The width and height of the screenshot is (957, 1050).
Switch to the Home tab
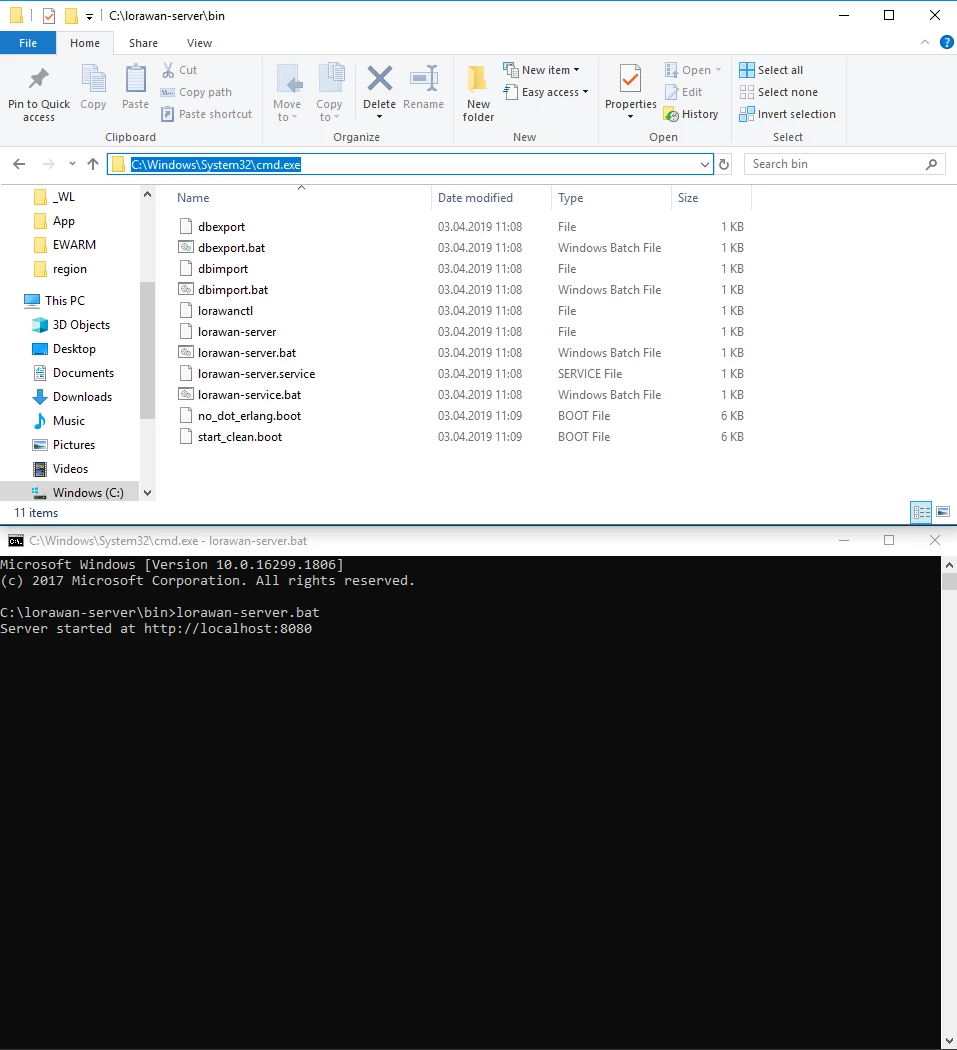click(x=85, y=43)
